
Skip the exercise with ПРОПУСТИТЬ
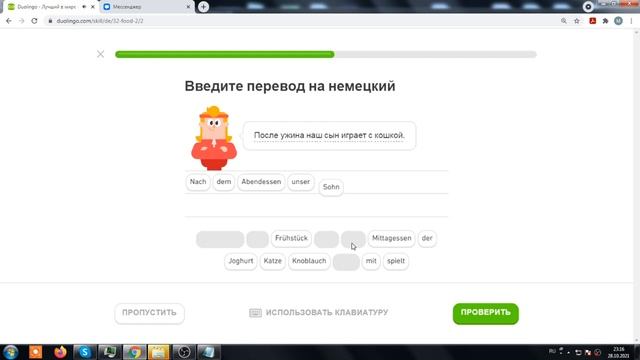149,313
